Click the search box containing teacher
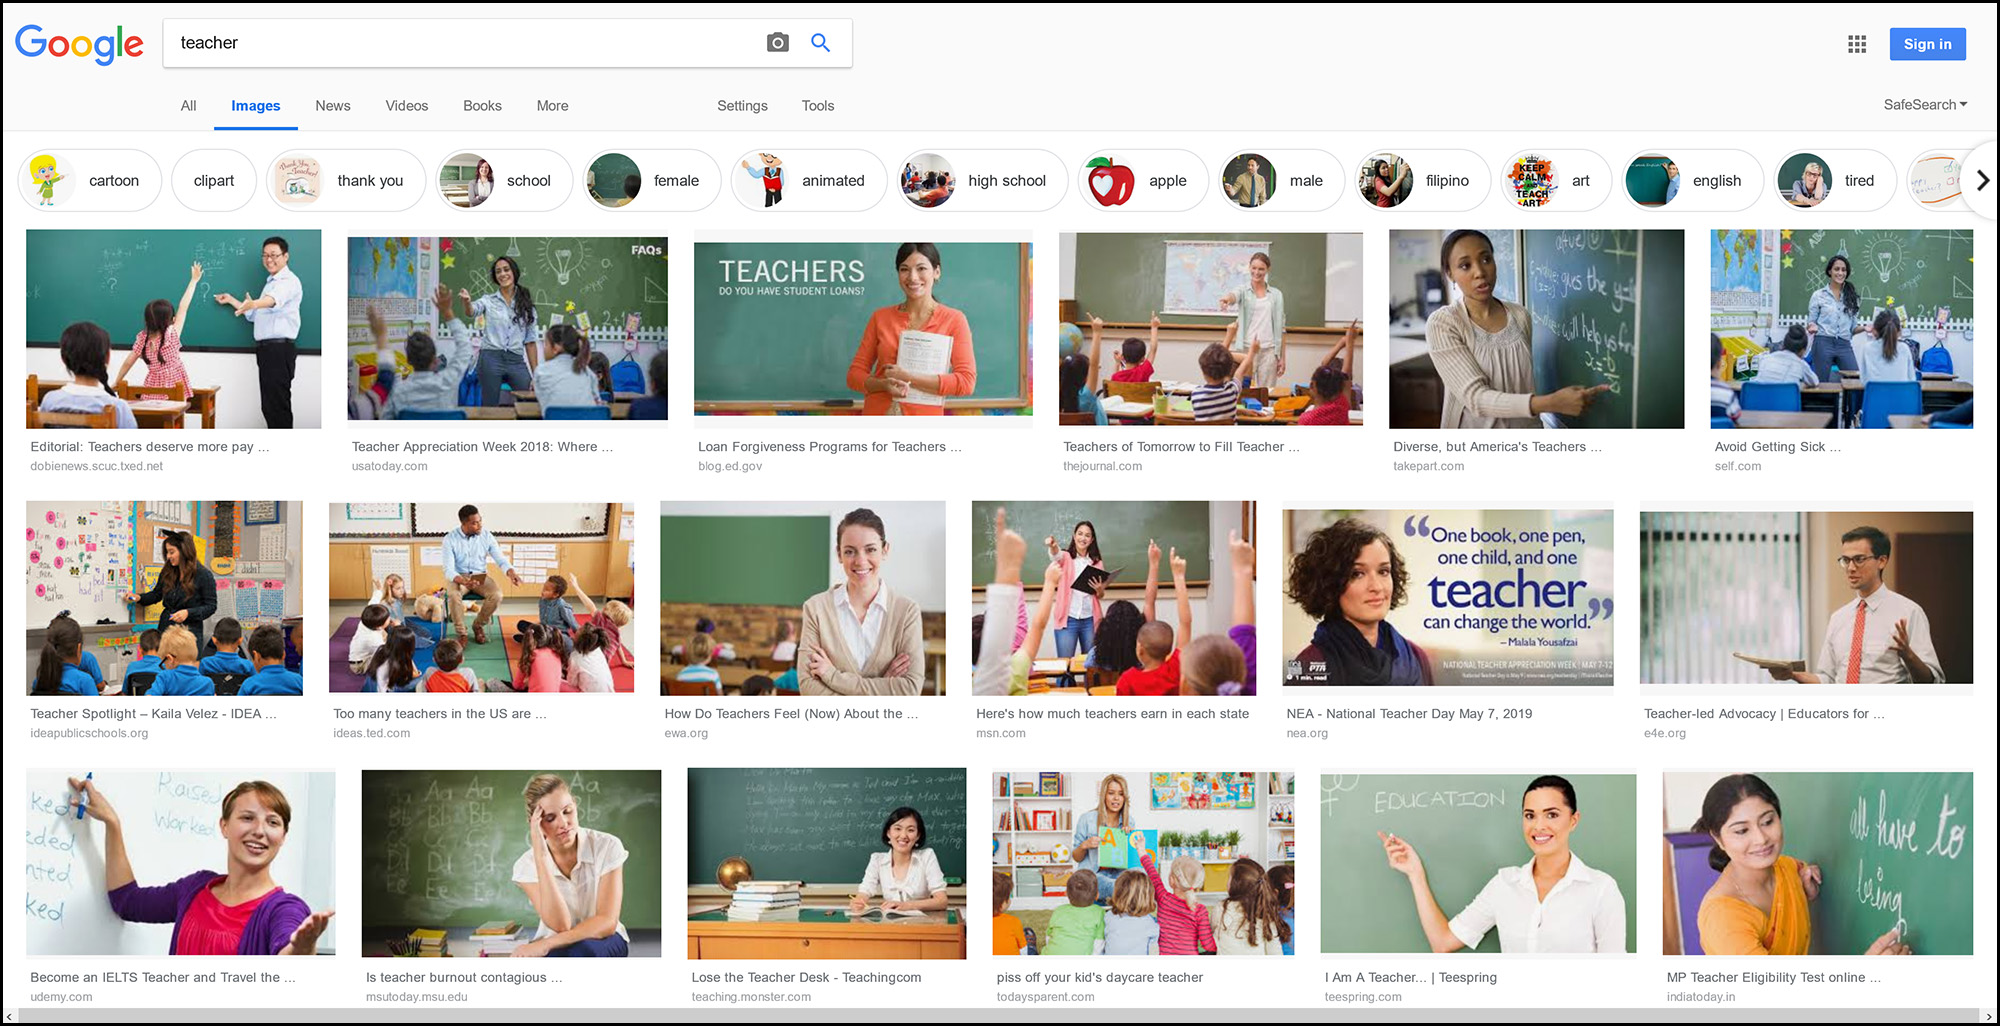The image size is (2000, 1026). 460,43
